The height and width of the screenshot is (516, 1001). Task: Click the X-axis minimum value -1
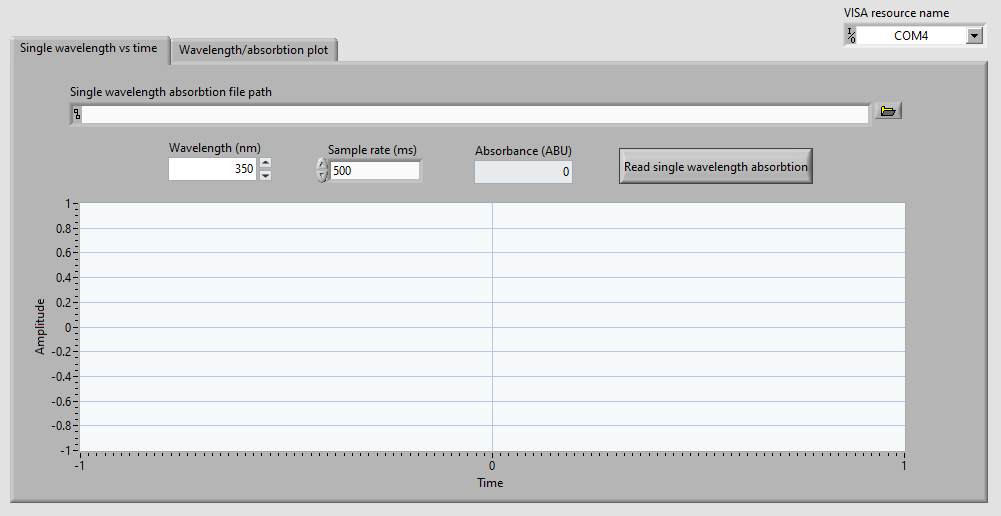tap(80, 465)
